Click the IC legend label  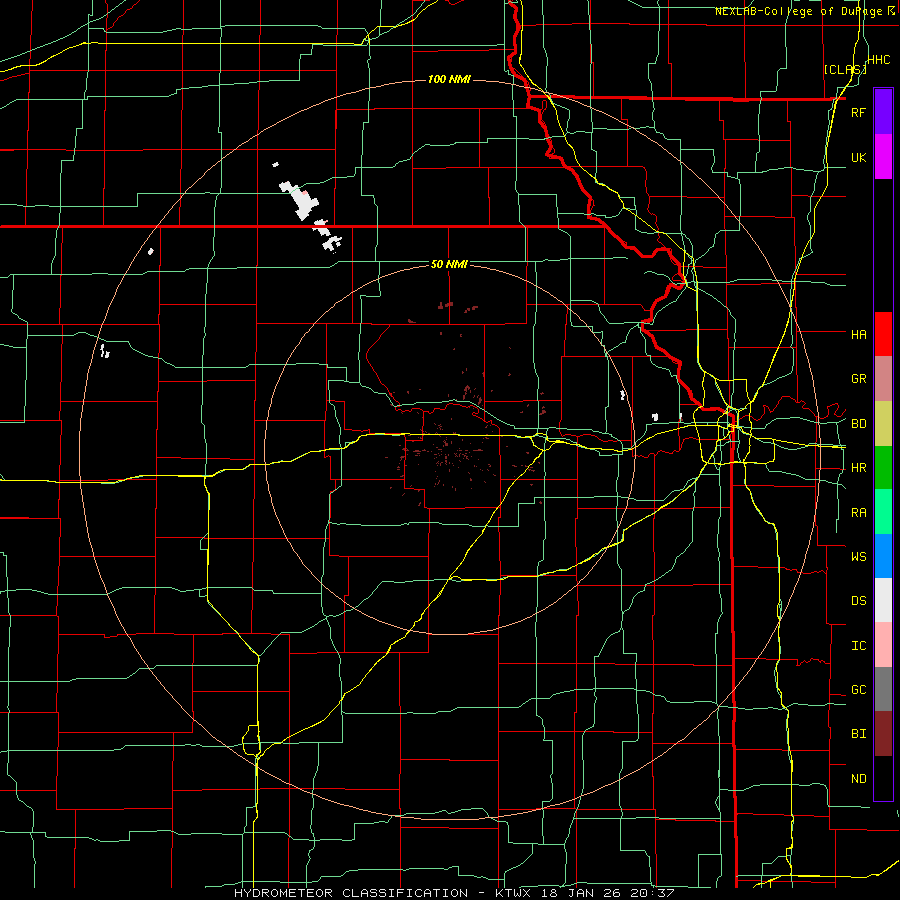[858, 646]
